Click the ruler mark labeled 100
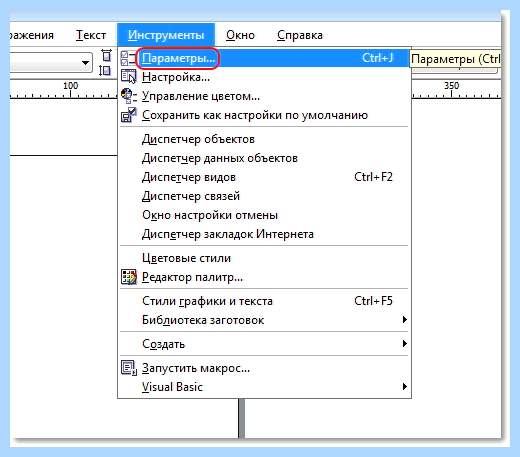 tap(71, 86)
